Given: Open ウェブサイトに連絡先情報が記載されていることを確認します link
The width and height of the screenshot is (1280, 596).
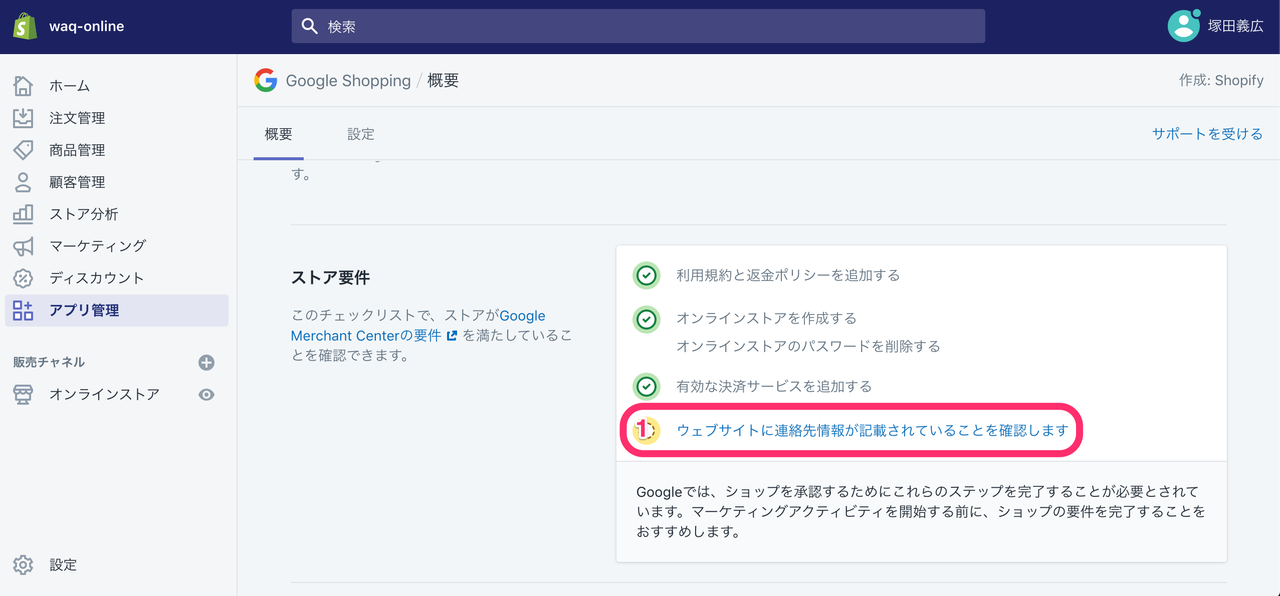Looking at the screenshot, I should pyautogui.click(x=873, y=430).
